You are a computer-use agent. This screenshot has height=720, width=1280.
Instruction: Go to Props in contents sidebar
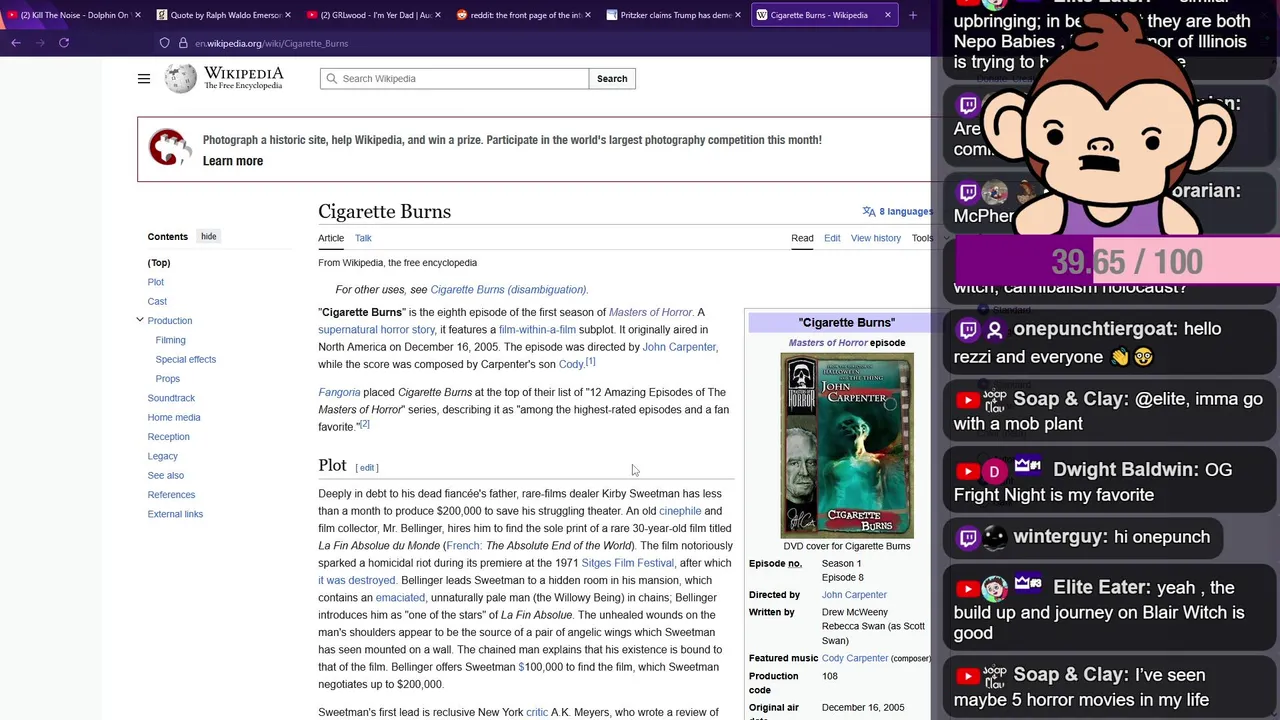pos(167,379)
